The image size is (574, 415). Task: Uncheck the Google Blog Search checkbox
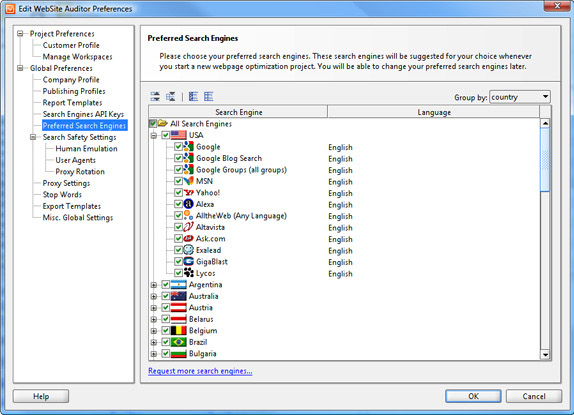coord(178,158)
